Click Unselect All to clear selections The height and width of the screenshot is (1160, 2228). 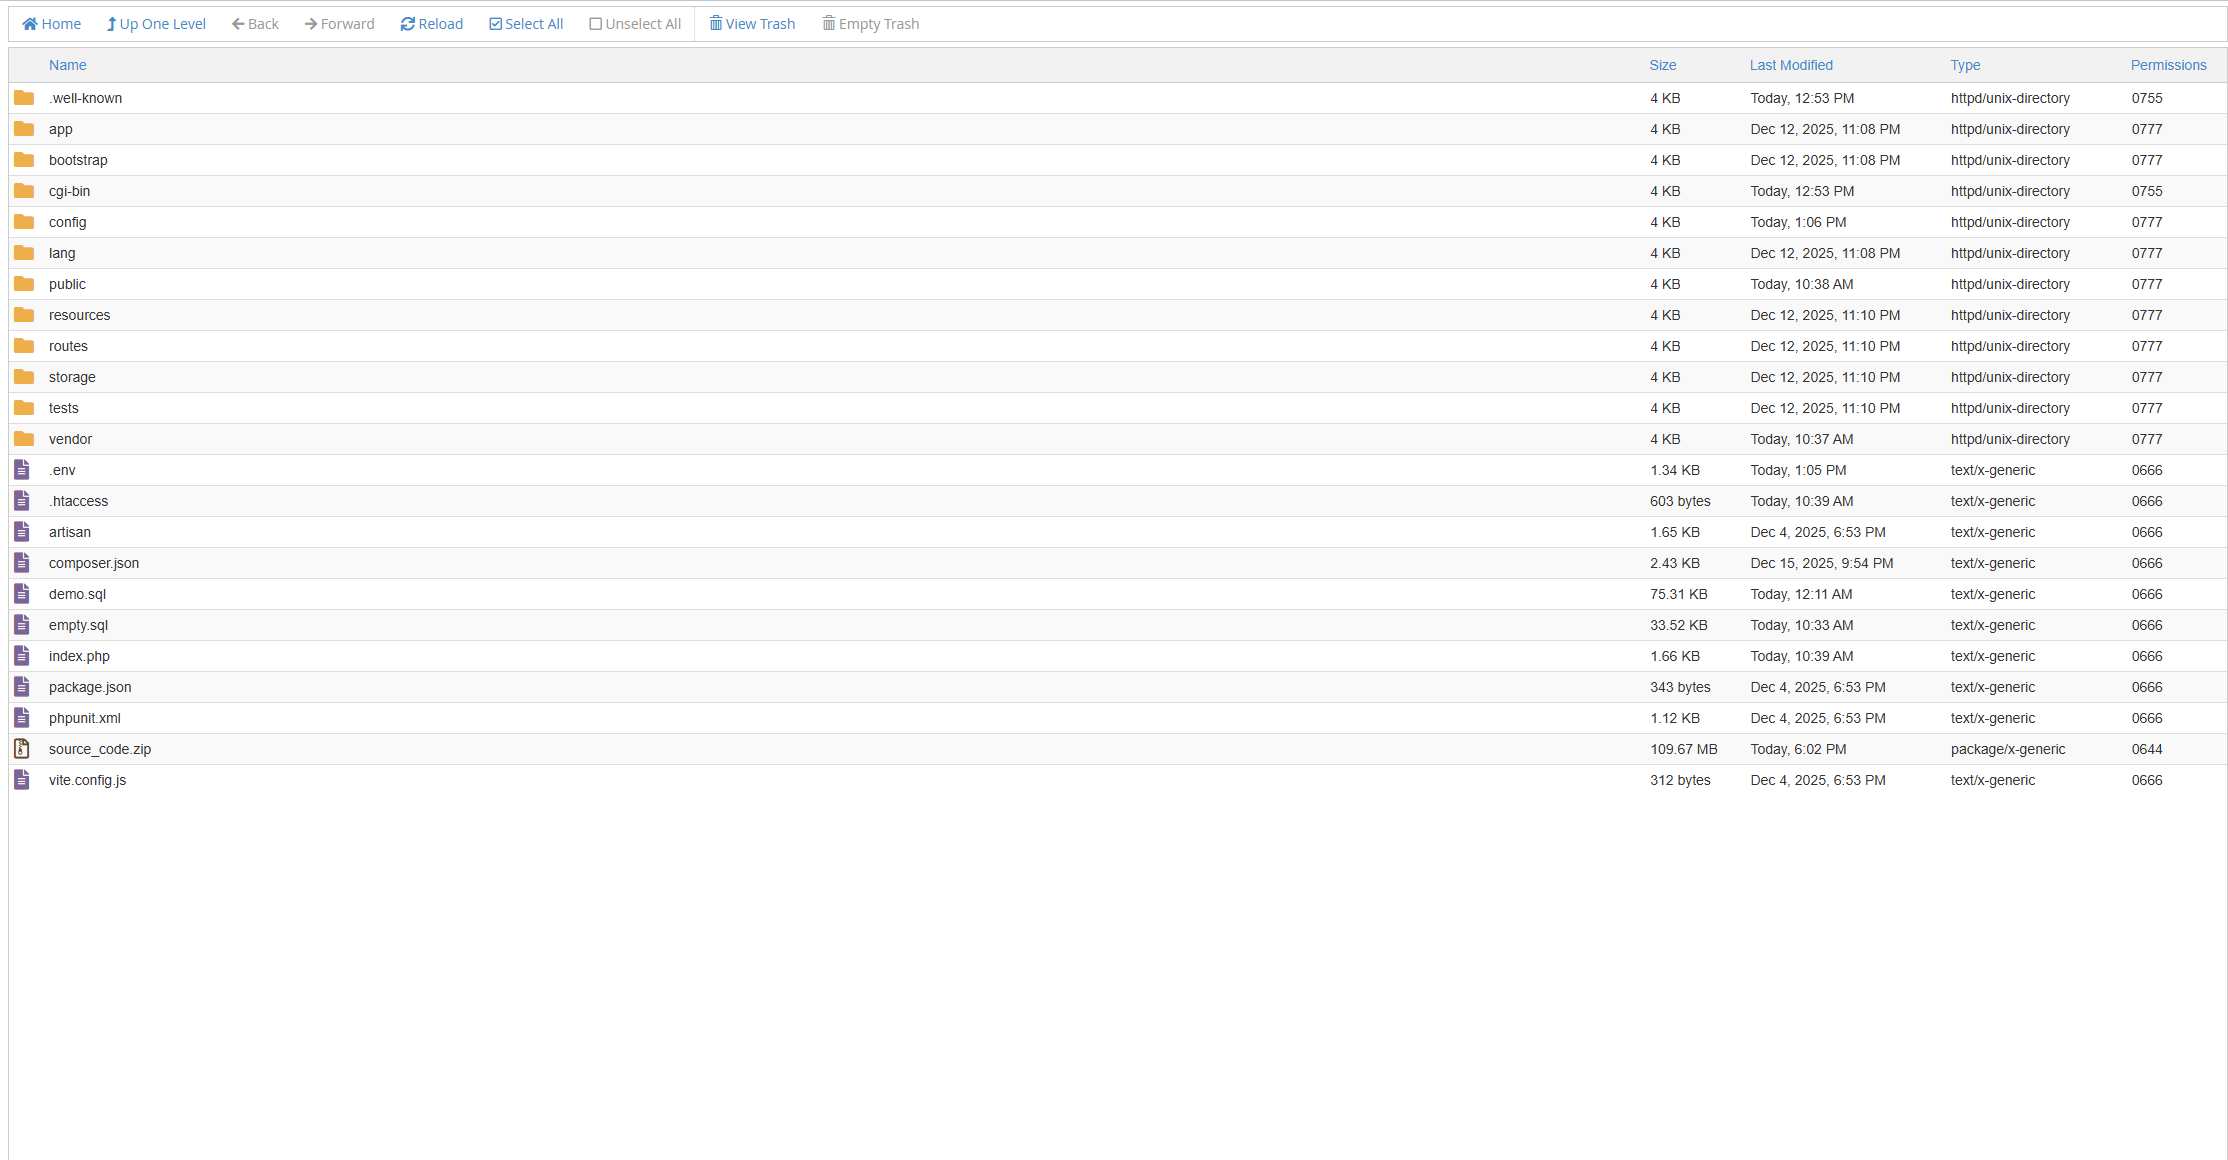pos(635,23)
